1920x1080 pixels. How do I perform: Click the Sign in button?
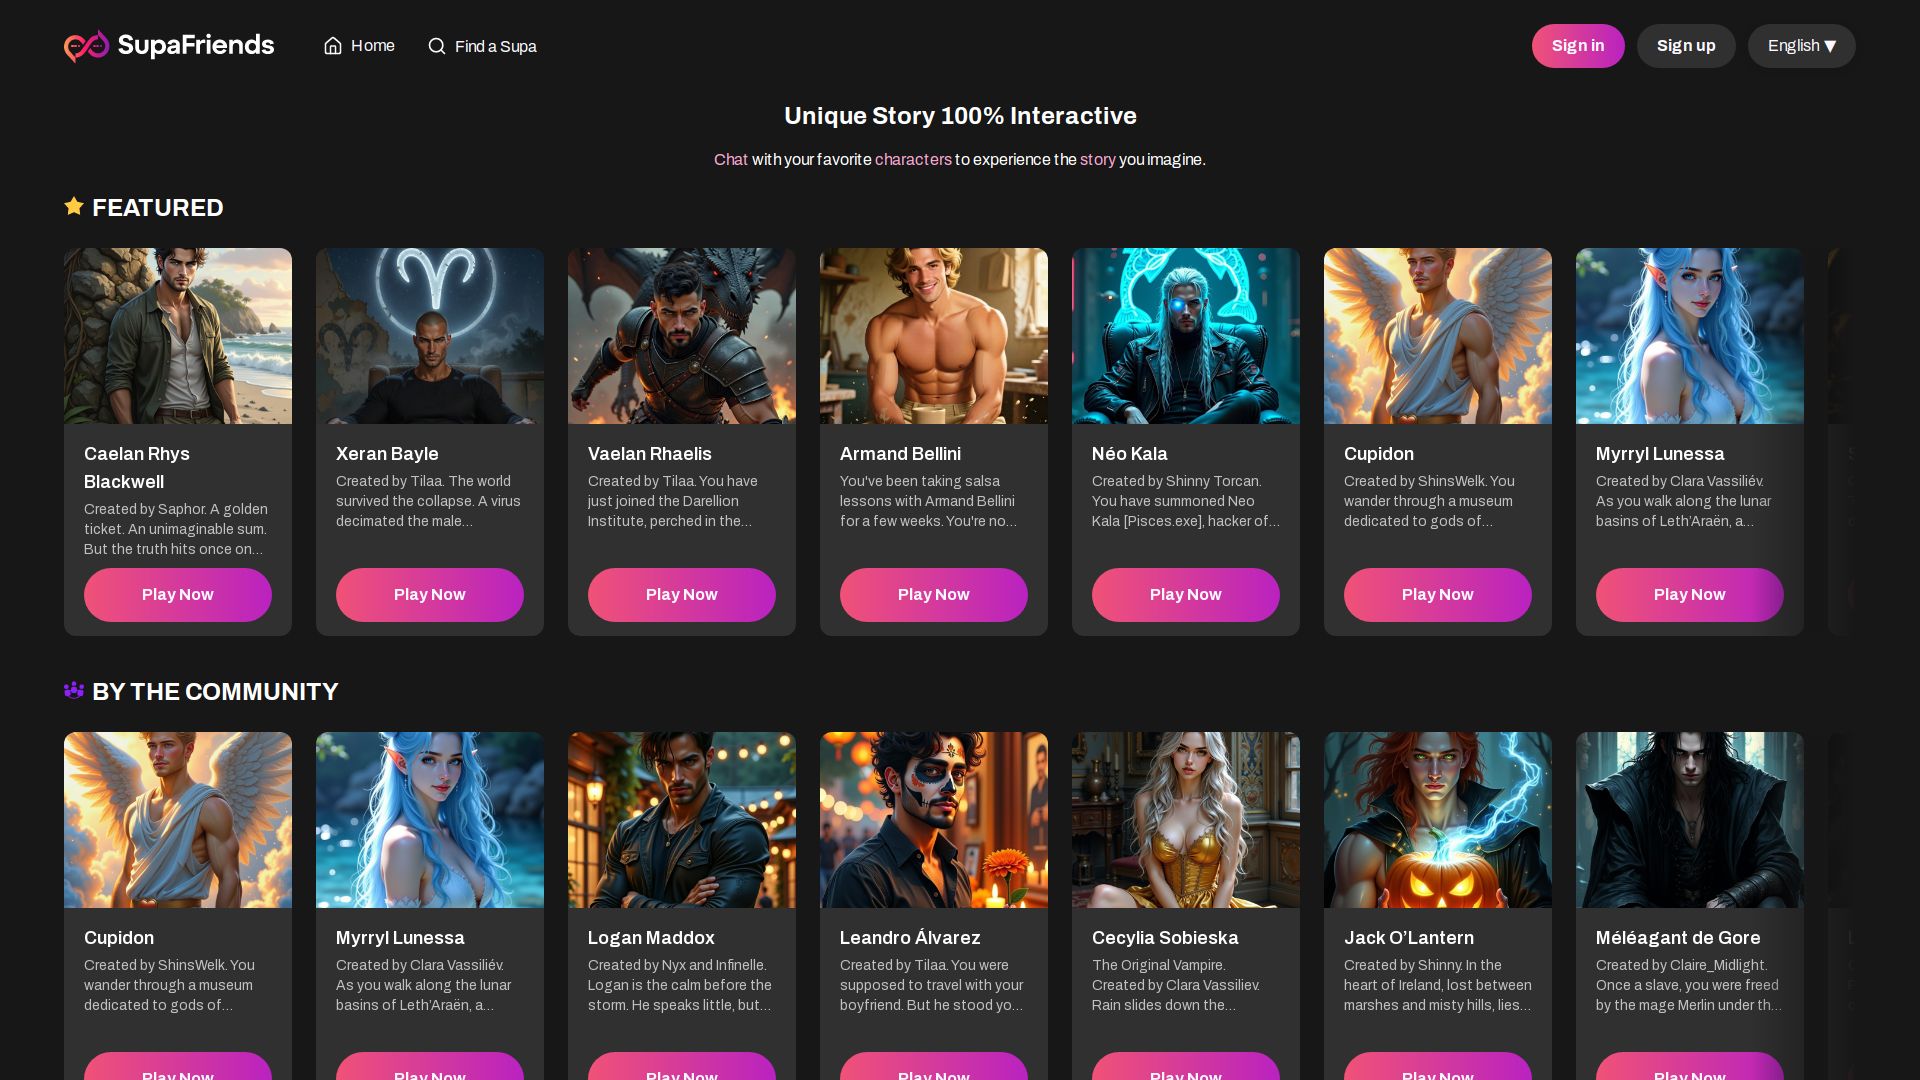point(1577,46)
